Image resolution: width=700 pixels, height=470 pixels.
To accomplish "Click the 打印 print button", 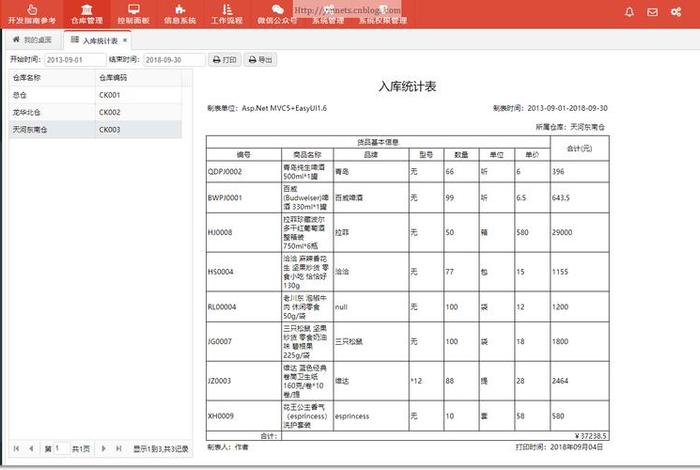I will click(225, 60).
